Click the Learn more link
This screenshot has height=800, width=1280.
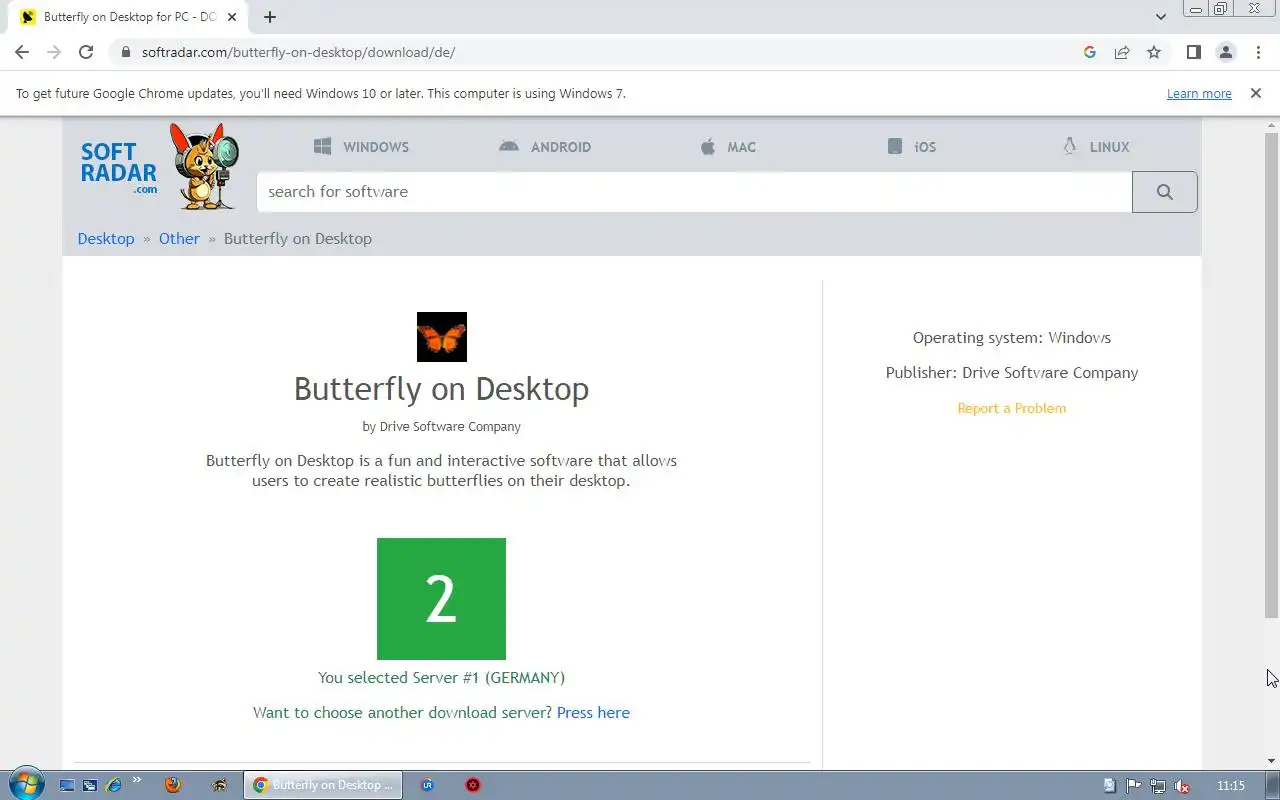[1199, 94]
